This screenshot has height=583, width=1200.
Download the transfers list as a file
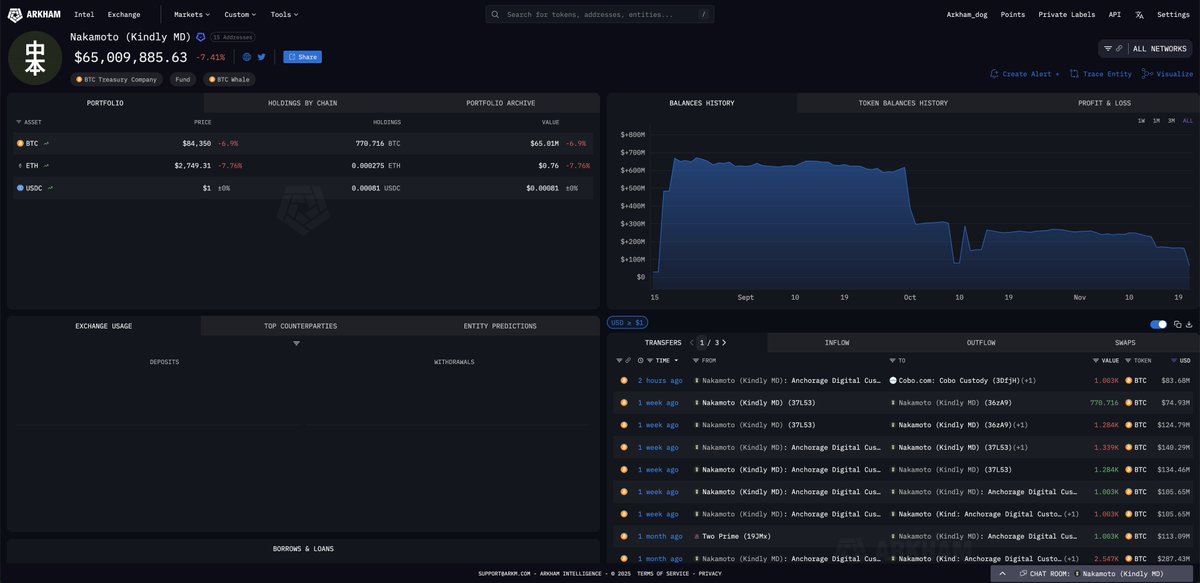pyautogui.click(x=1189, y=324)
